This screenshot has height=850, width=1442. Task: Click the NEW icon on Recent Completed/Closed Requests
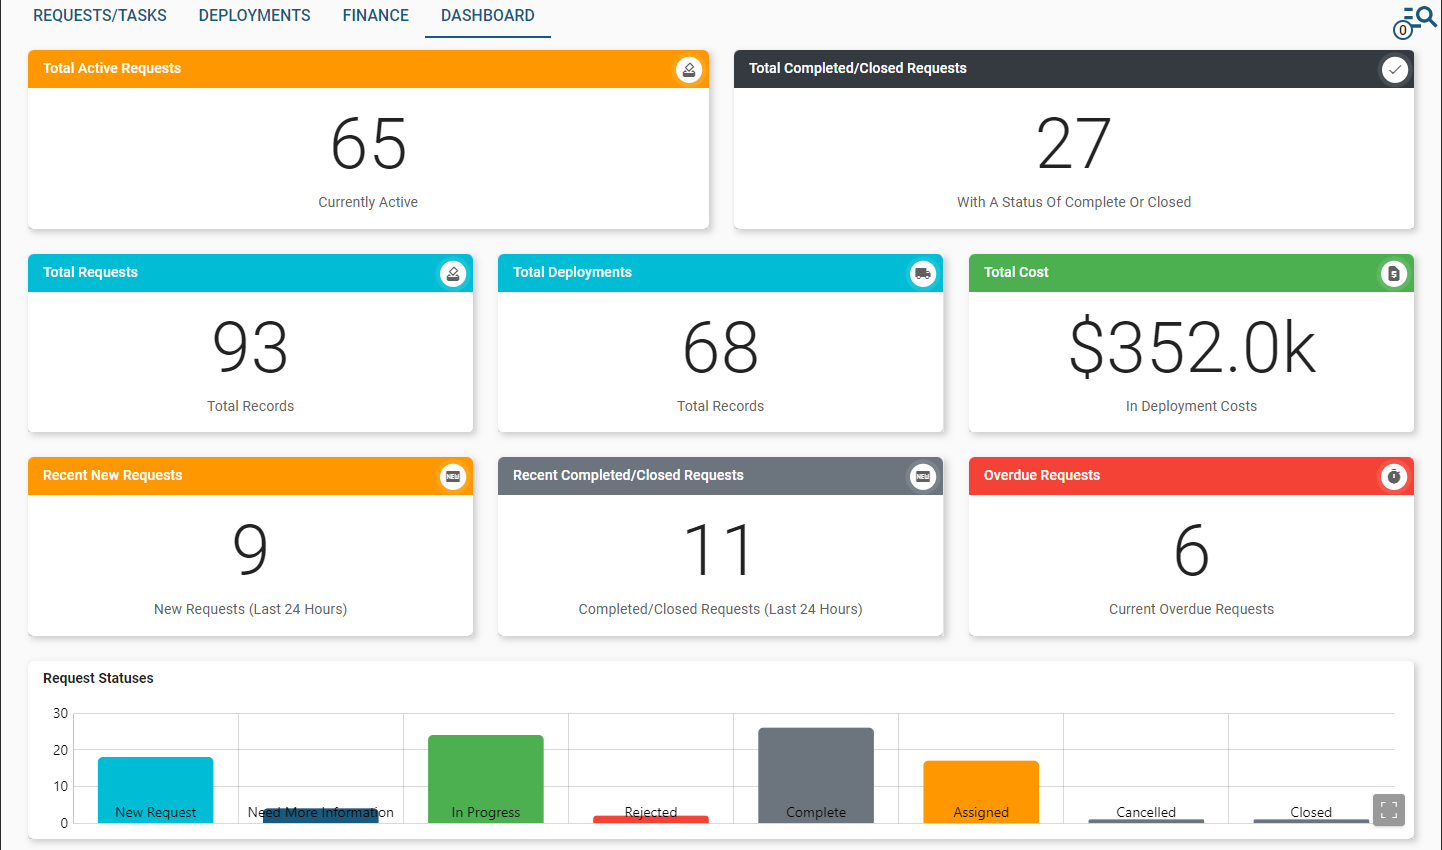click(x=923, y=476)
